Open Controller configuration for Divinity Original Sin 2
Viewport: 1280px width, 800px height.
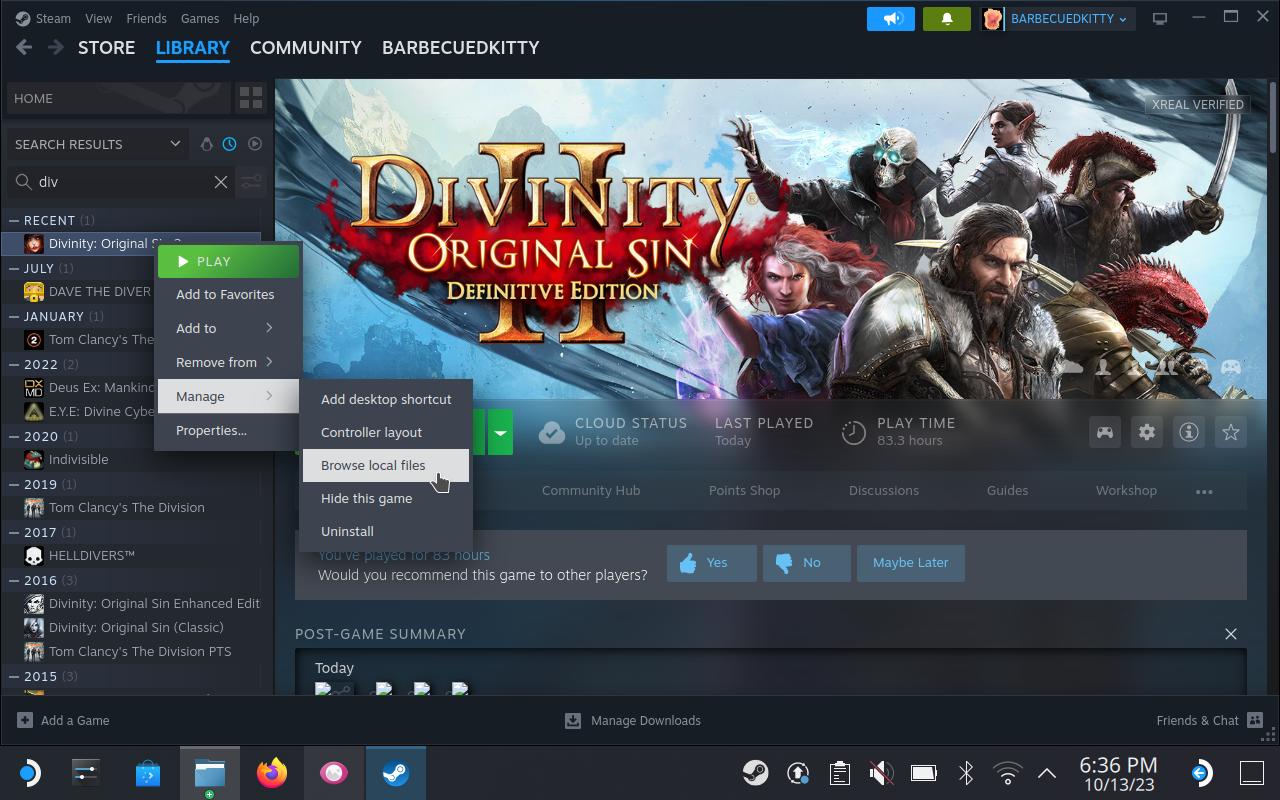(1104, 432)
